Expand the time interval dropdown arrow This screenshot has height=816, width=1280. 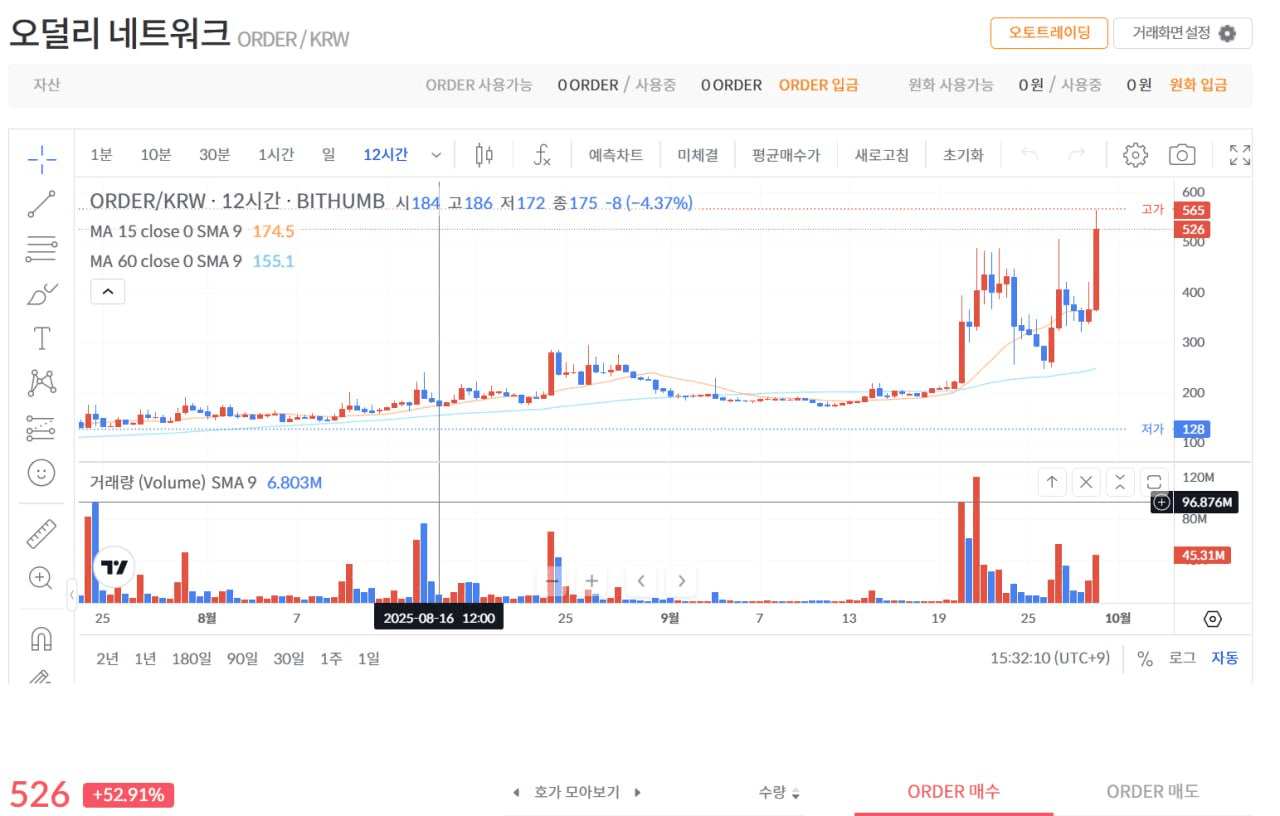(436, 155)
